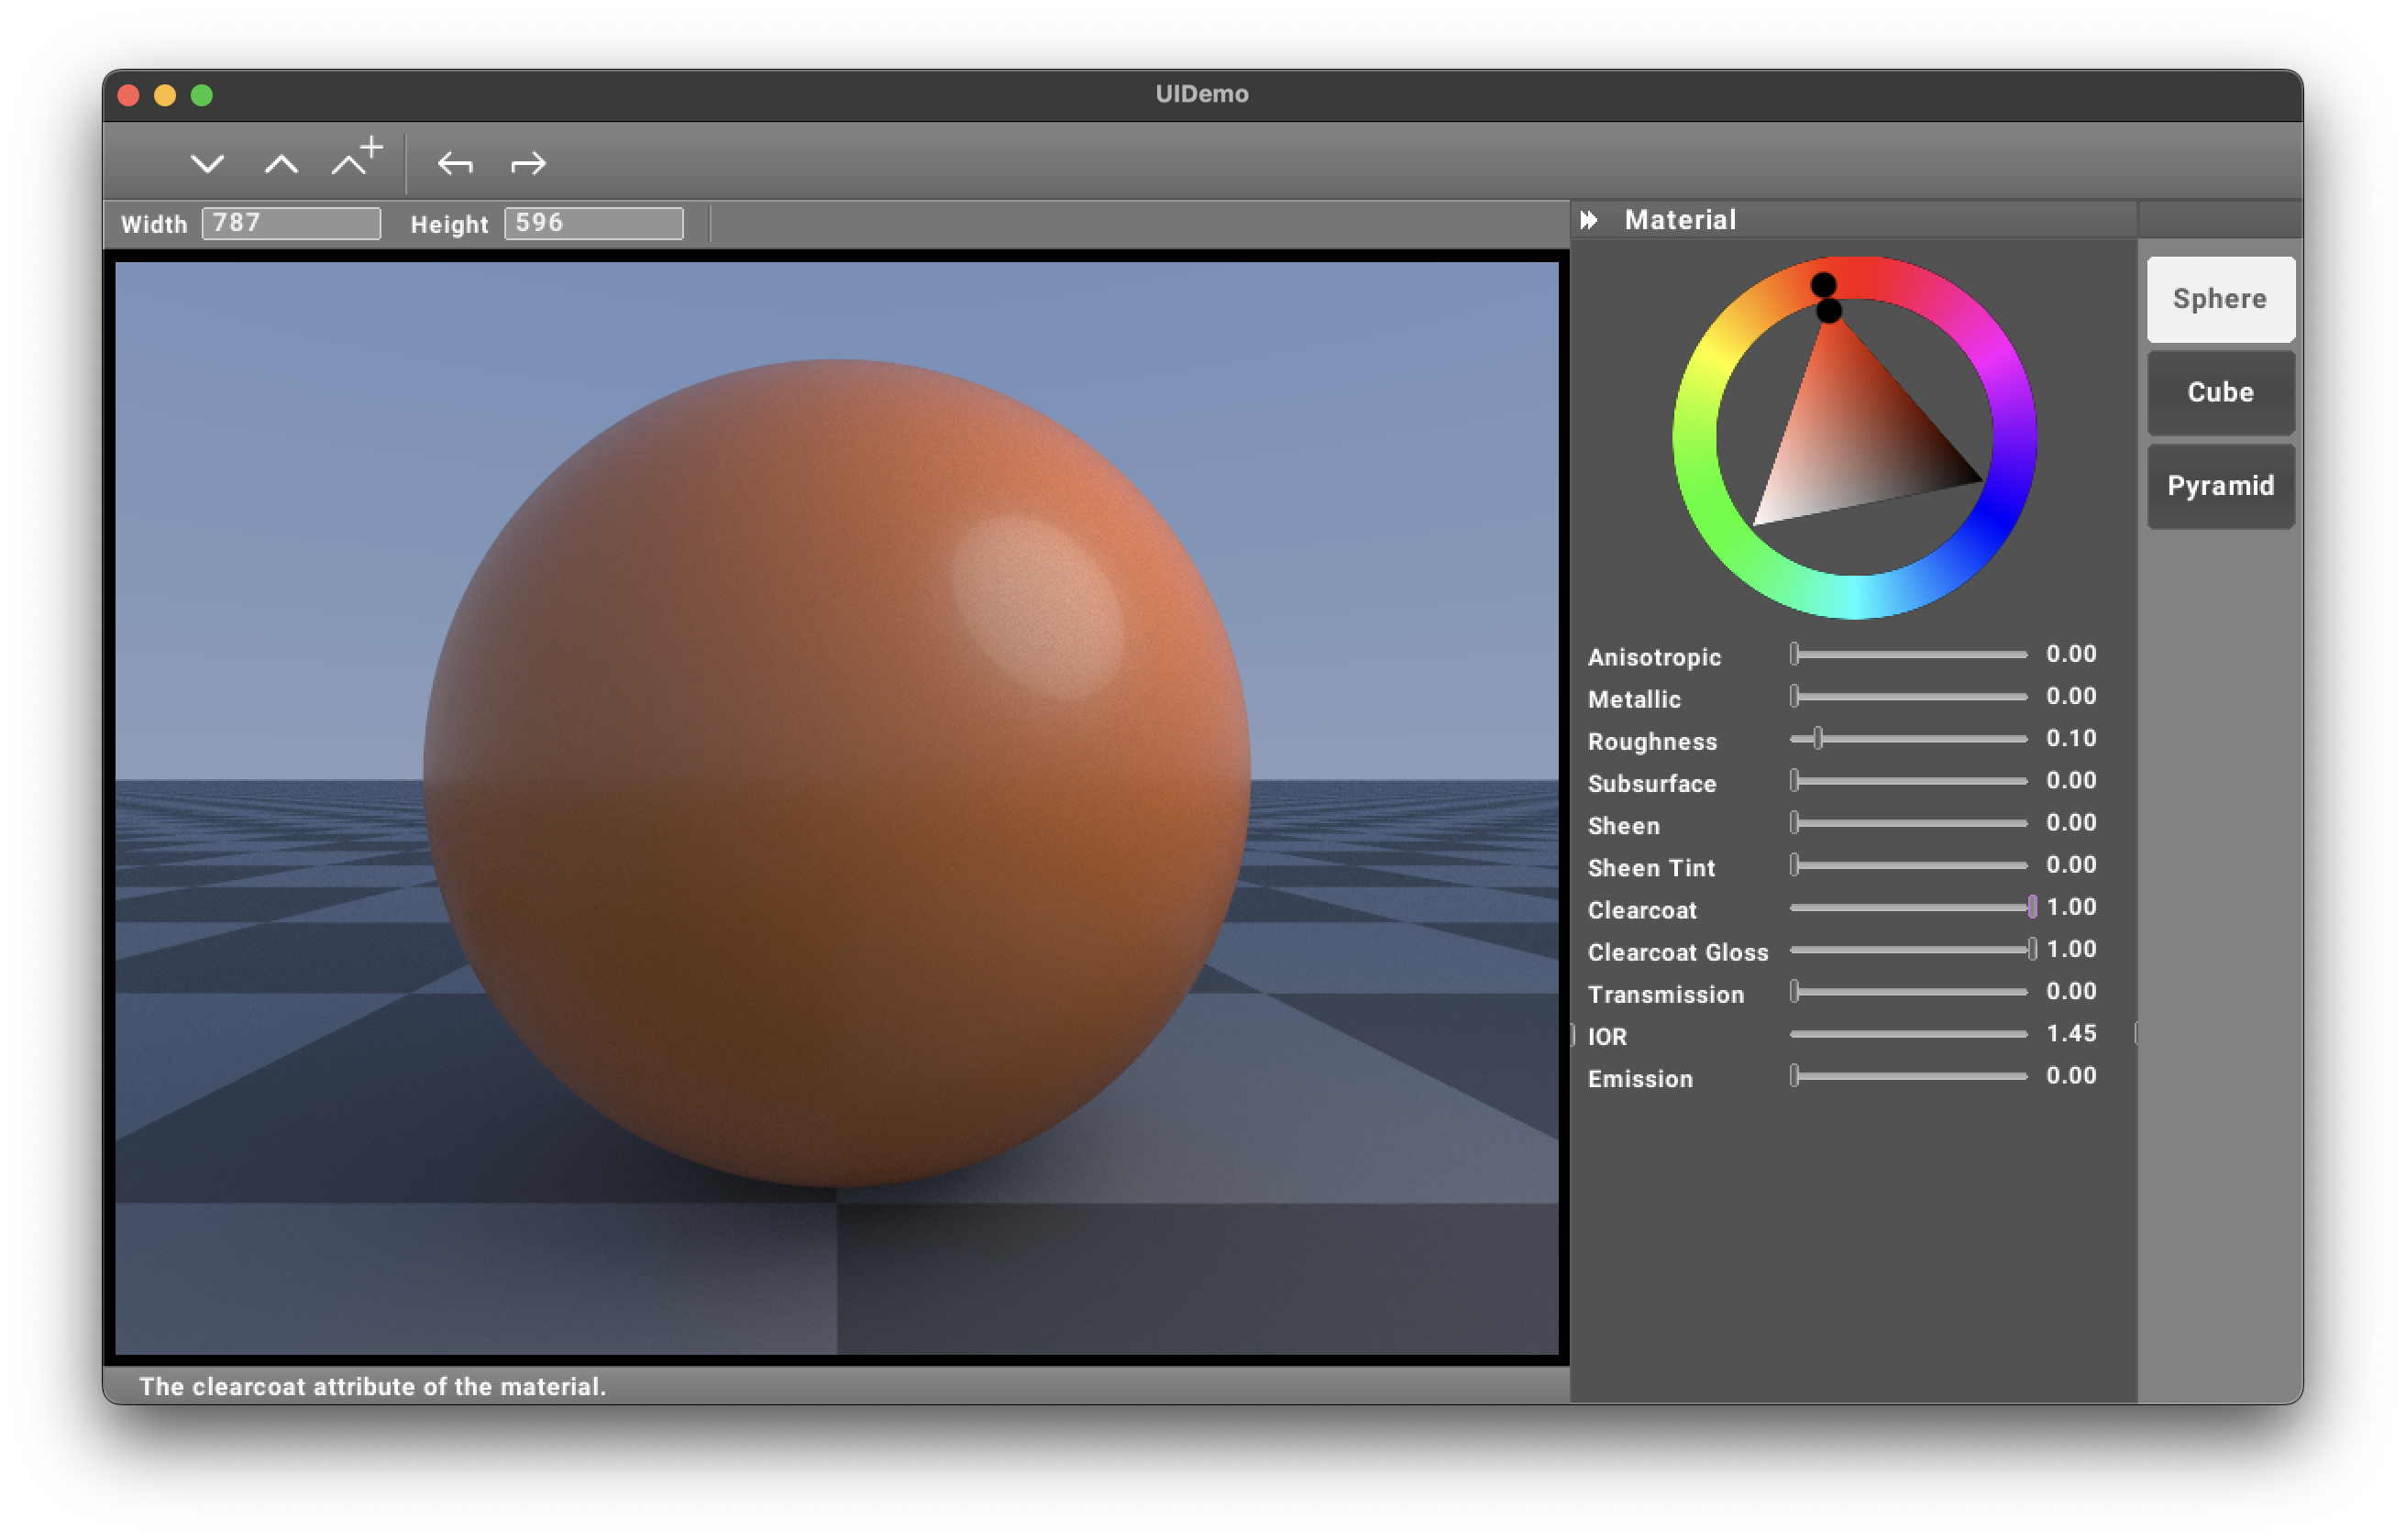This screenshot has width=2406, height=1540.
Task: Click the rendered sphere in the viewport
Action: (836, 772)
